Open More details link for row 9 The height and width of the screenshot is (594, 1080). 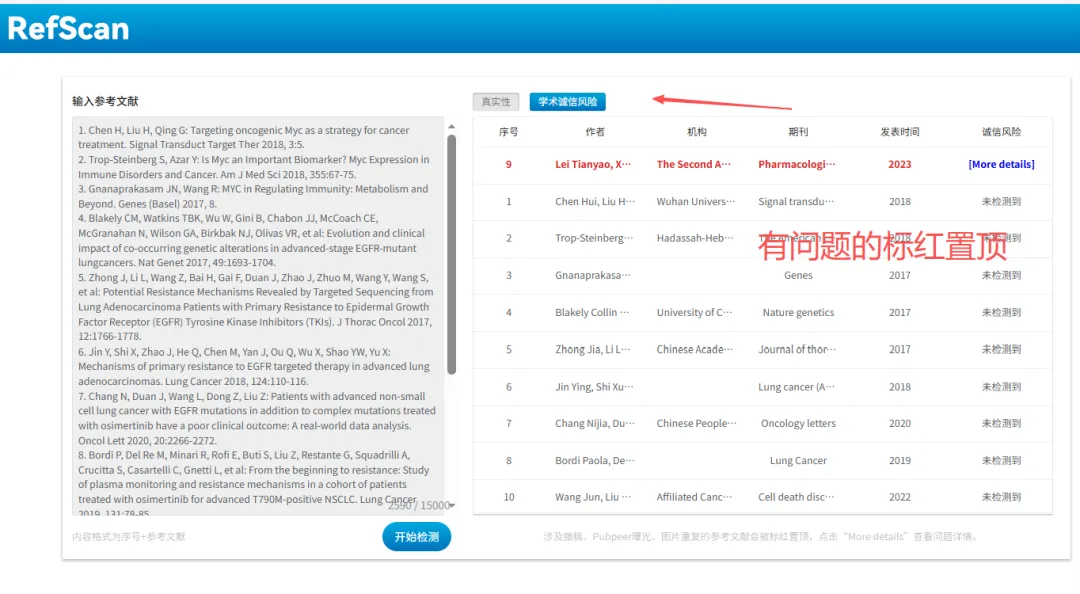1001,164
